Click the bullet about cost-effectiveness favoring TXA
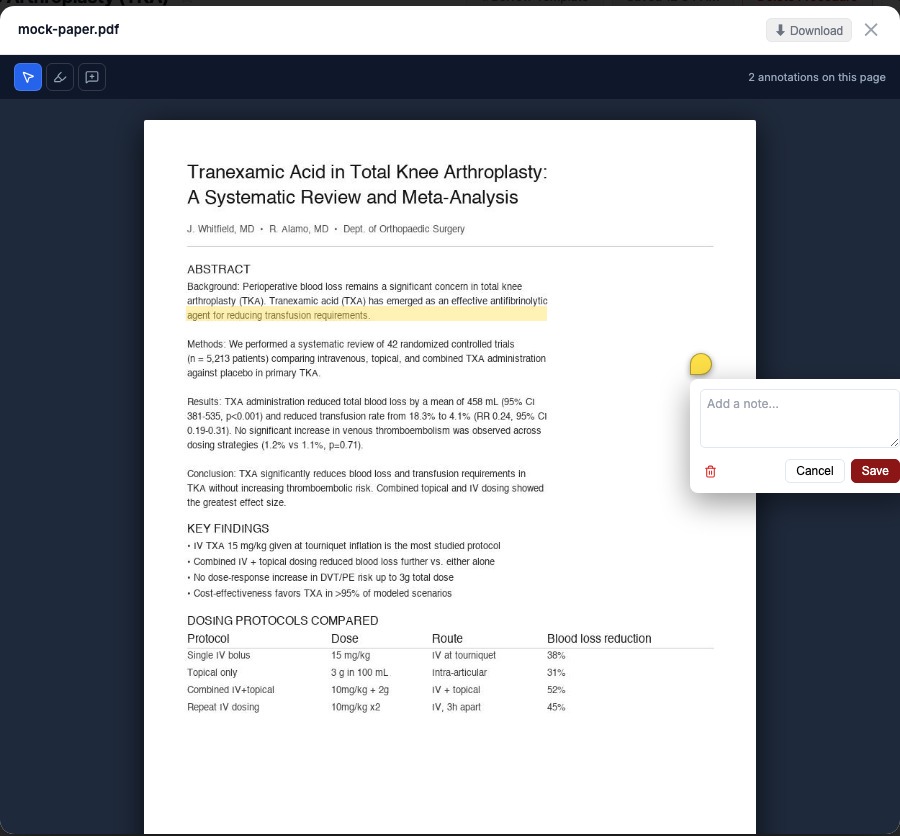 pos(320,593)
